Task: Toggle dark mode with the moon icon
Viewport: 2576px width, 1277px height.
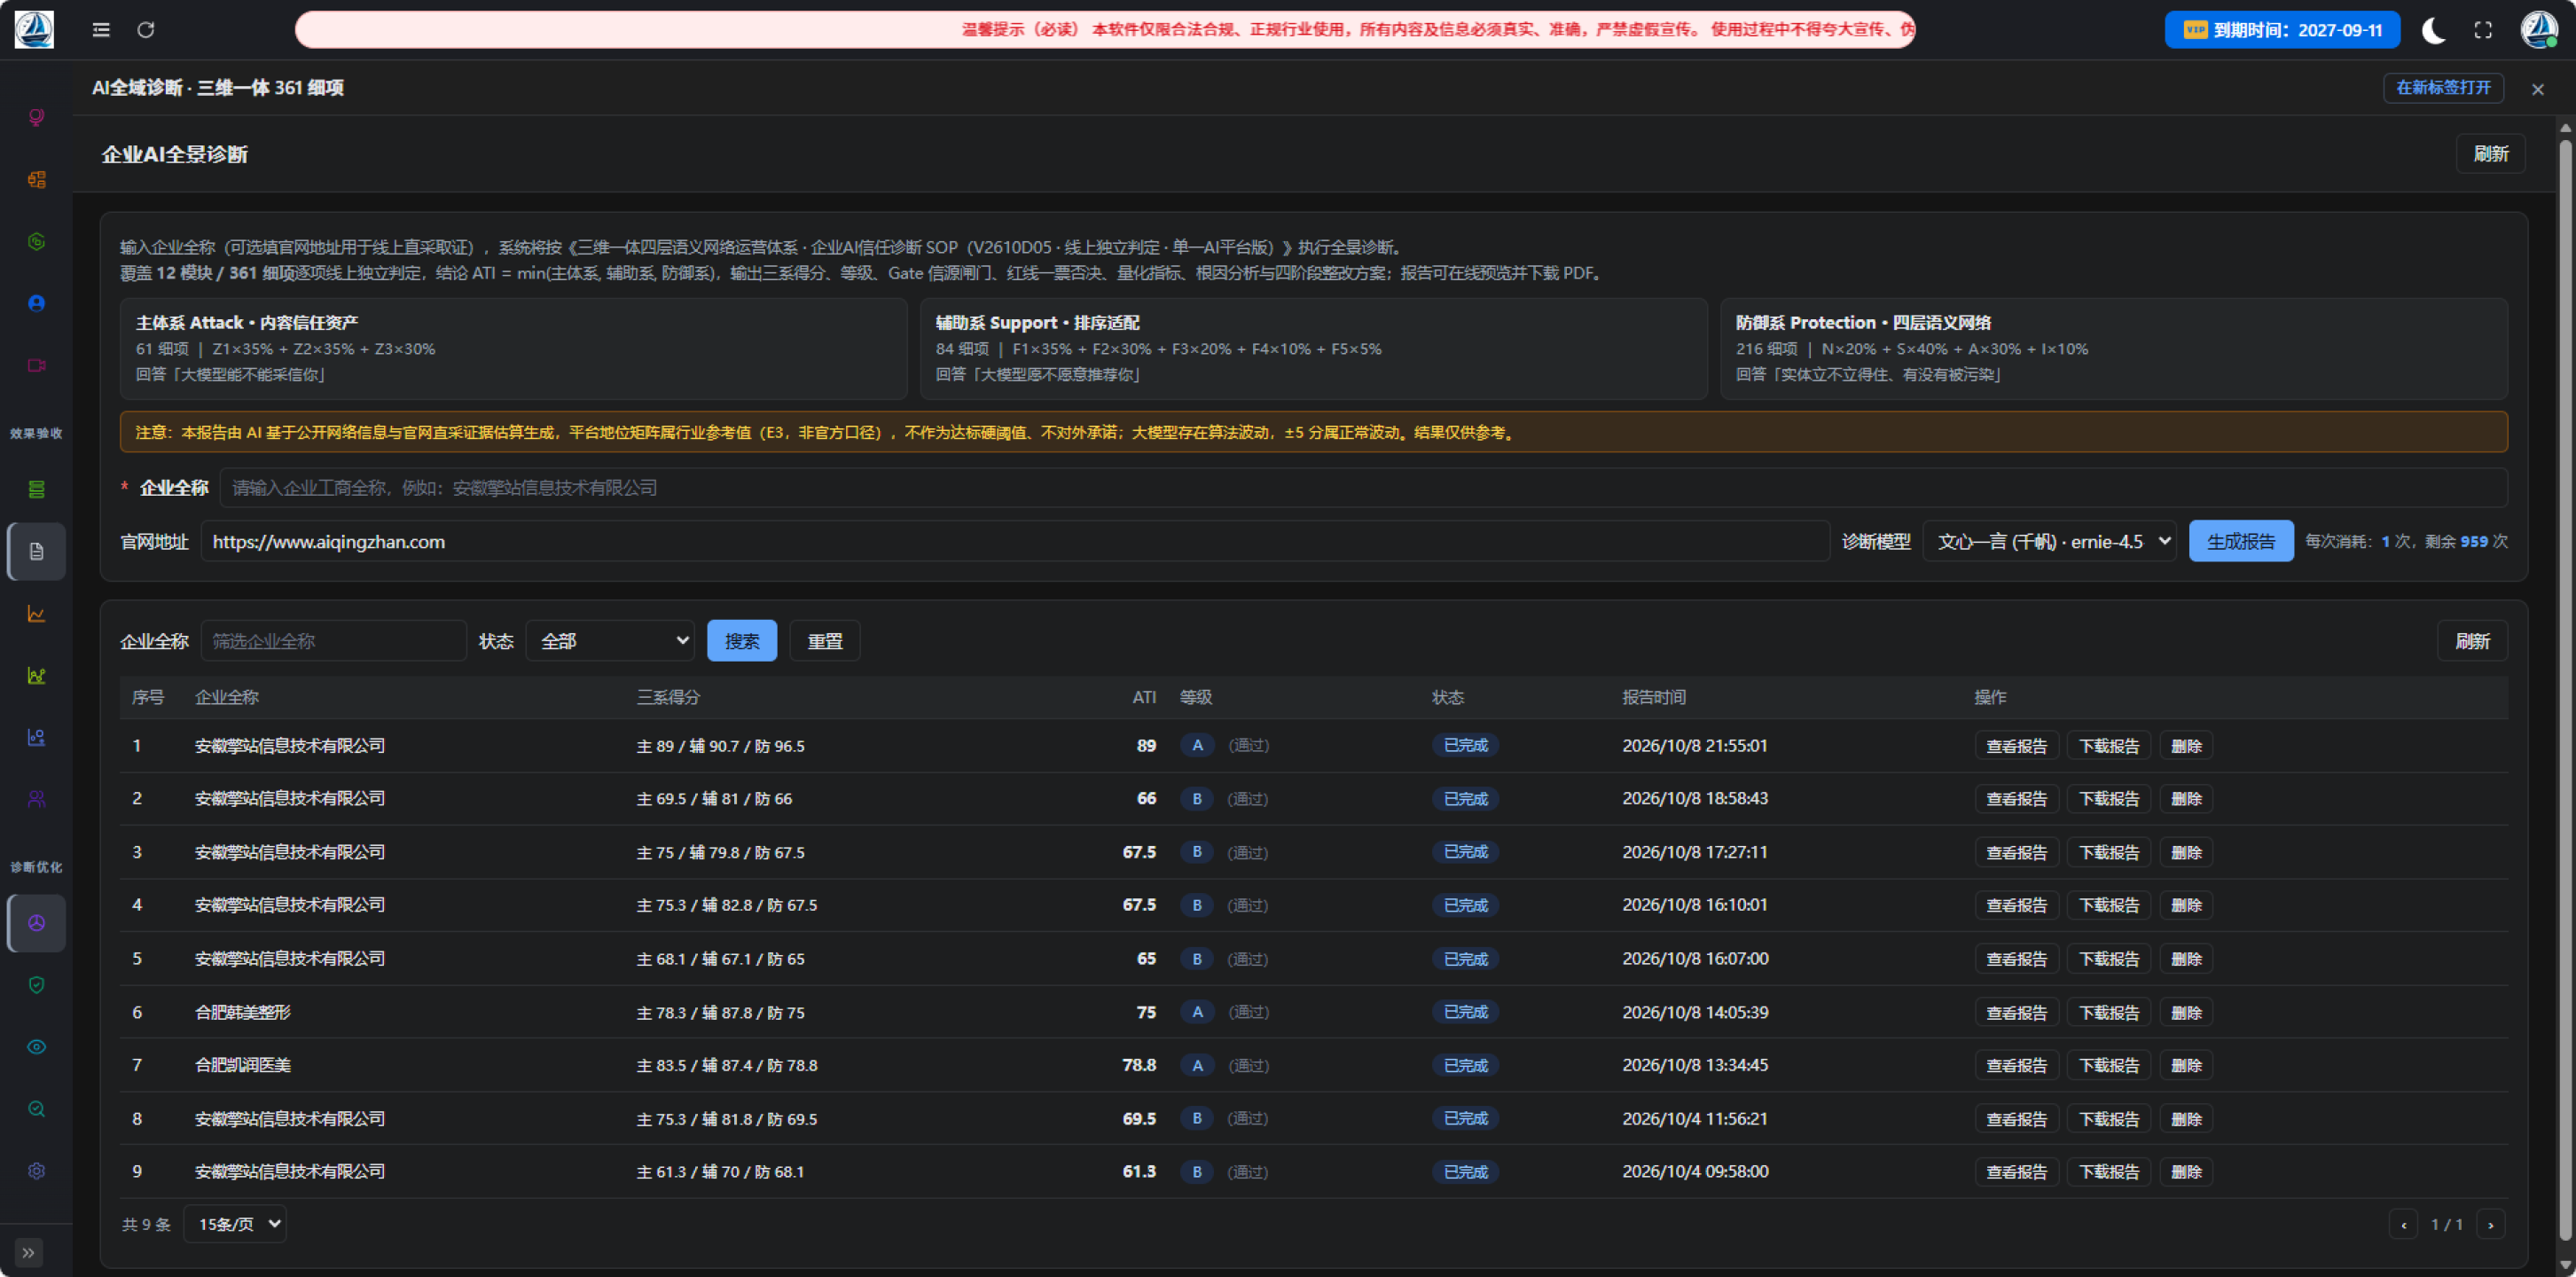Action: click(2434, 30)
